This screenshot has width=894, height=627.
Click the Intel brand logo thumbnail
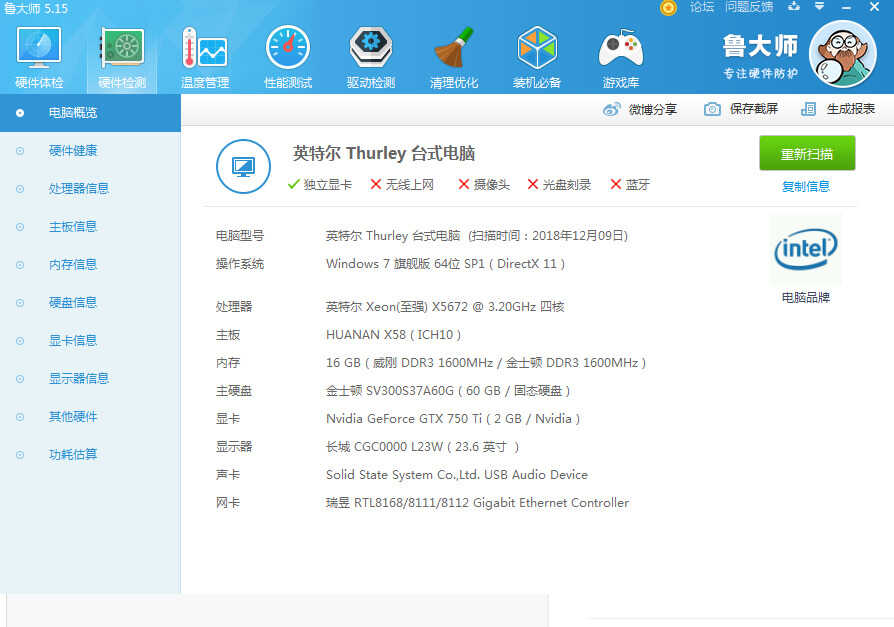805,250
